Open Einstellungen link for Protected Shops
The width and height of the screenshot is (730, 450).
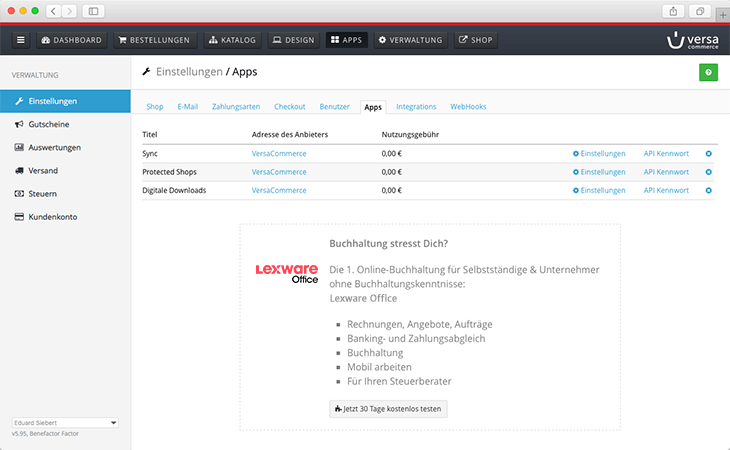599,172
